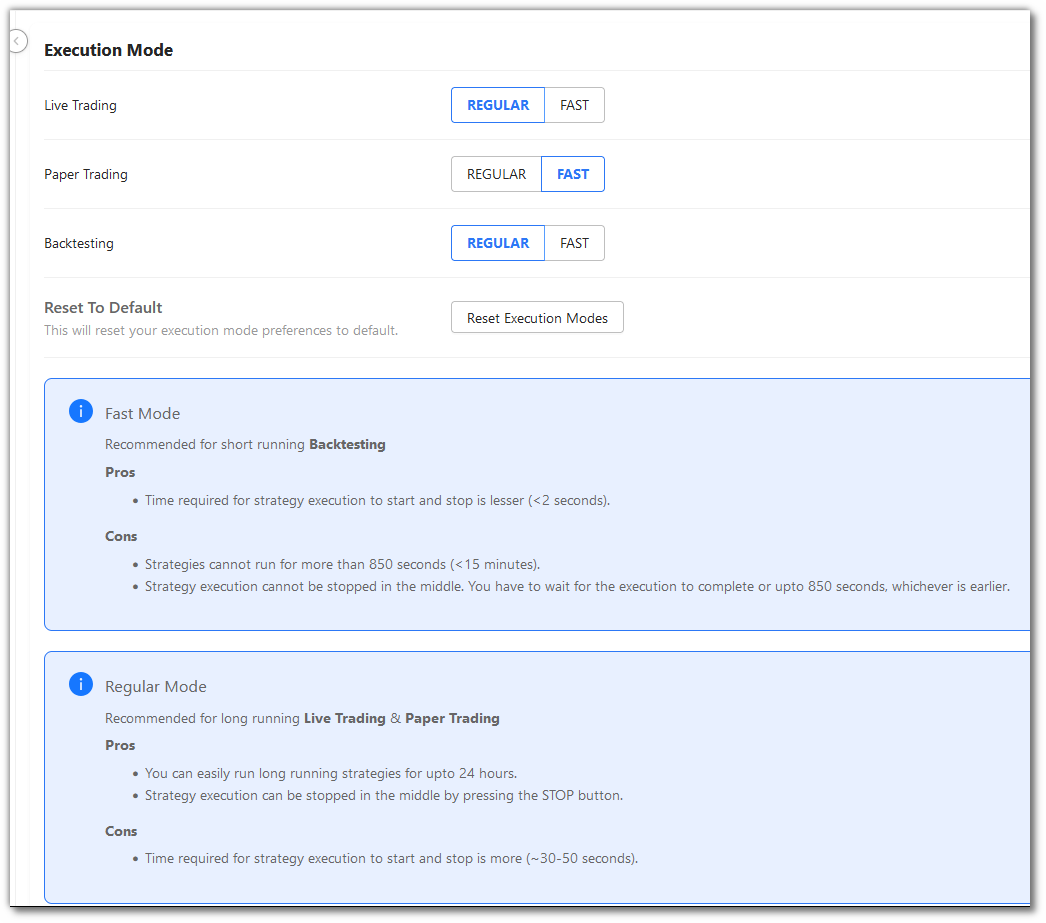Click the Regular Mode panel title
Screen dimensions: 1046x923
click(155, 687)
